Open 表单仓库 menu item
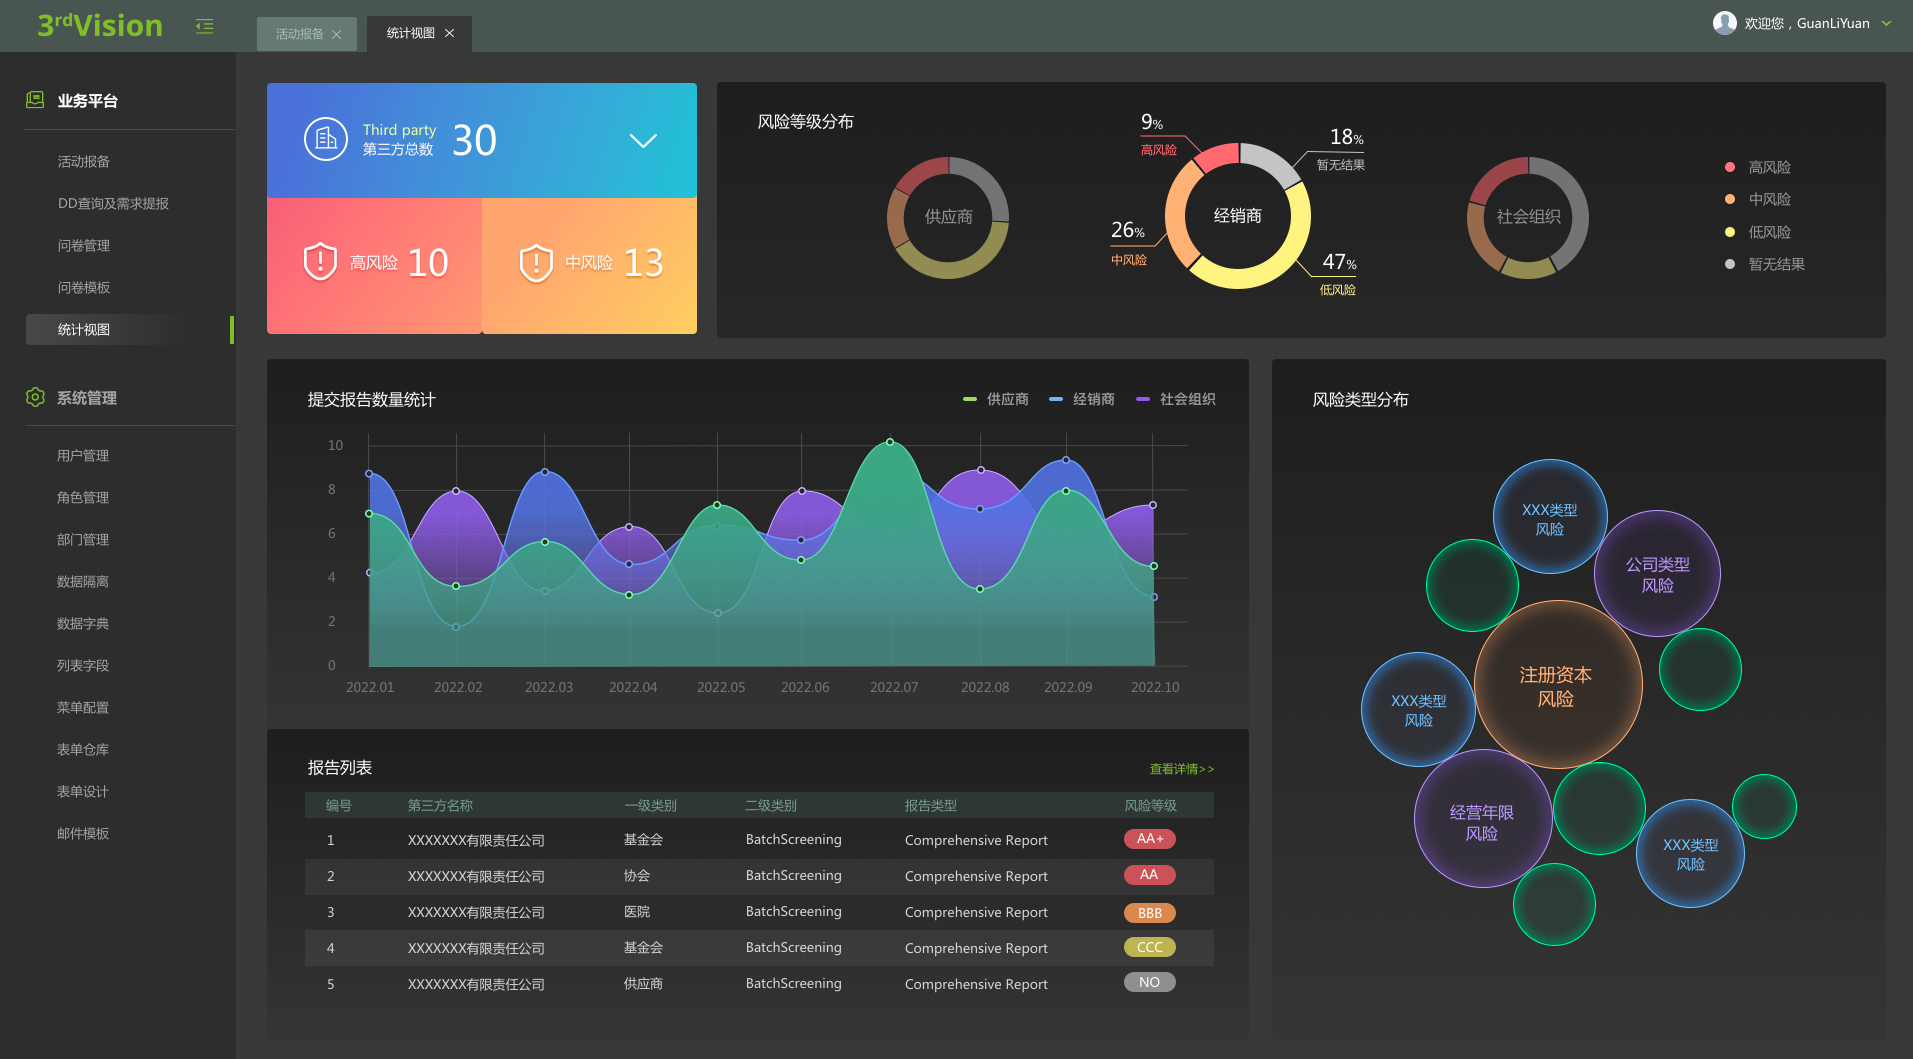This screenshot has width=1913, height=1059. click(x=83, y=749)
